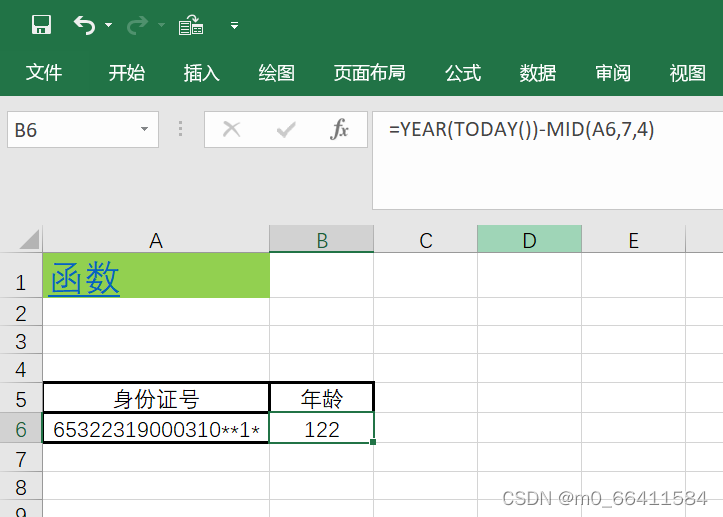
Task: Open Customize Quick Access Toolbar dropdown
Action: [x=234, y=25]
